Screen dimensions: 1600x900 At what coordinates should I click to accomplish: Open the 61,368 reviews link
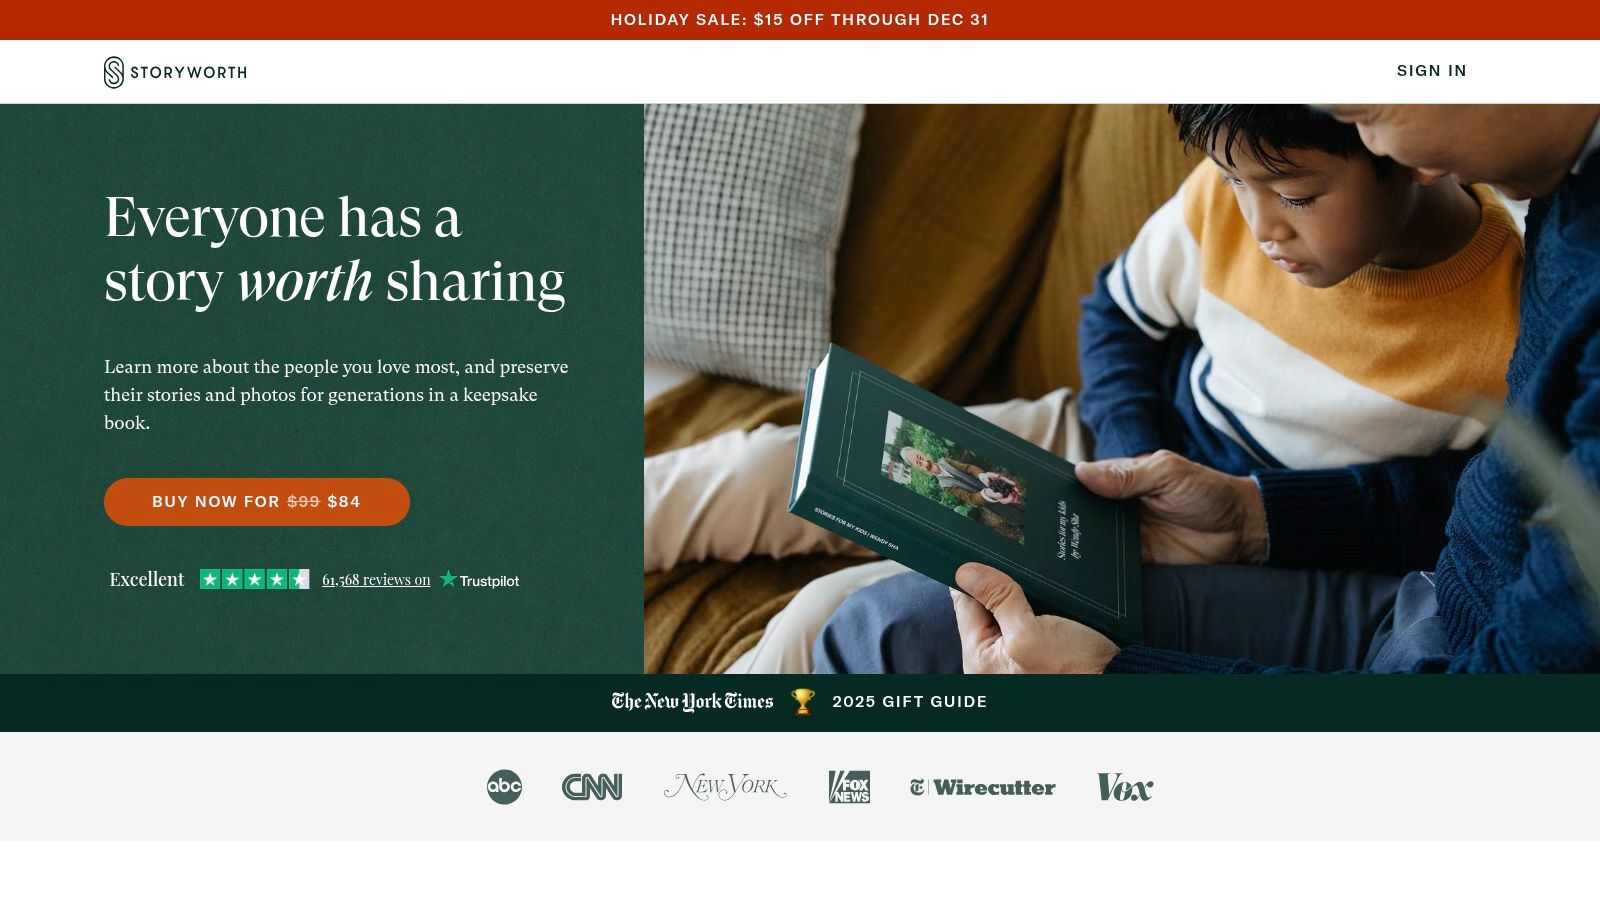376,580
